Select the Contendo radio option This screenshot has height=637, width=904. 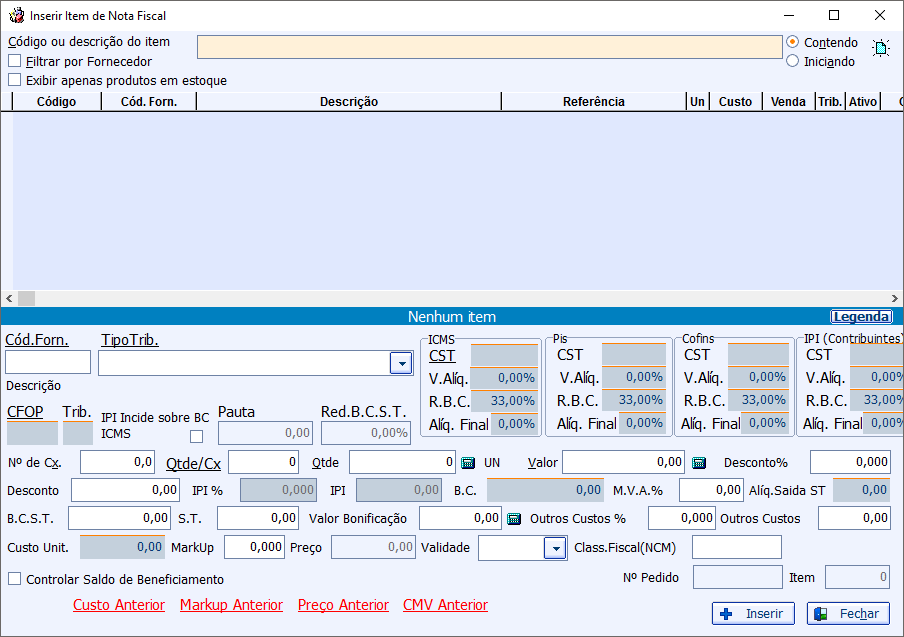(793, 42)
